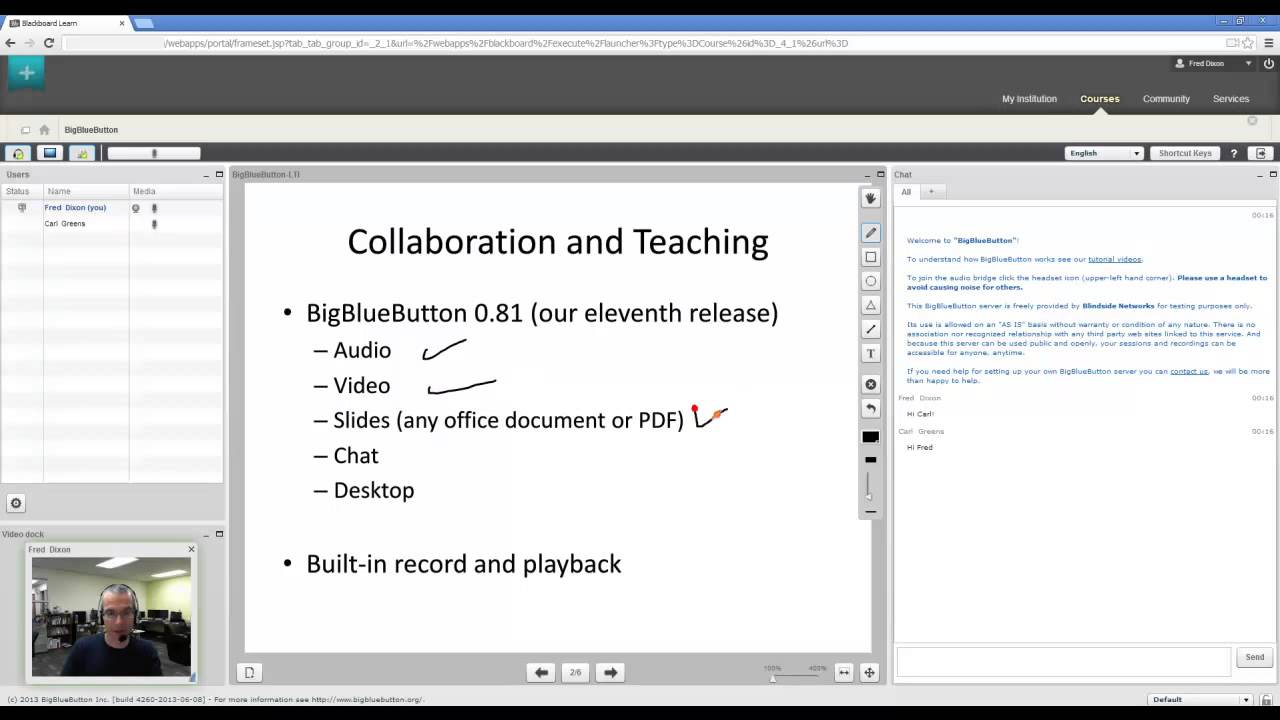Open slide selector showing 2/6
Image resolution: width=1280 pixels, height=720 pixels.
tap(575, 673)
